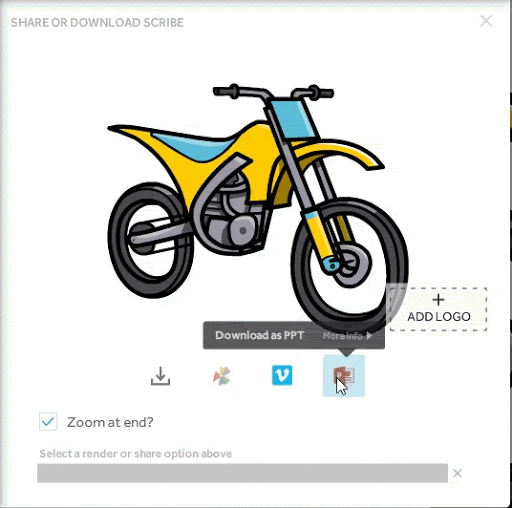Choose the PowerPoint export icon
This screenshot has height=508, width=512.
[344, 376]
